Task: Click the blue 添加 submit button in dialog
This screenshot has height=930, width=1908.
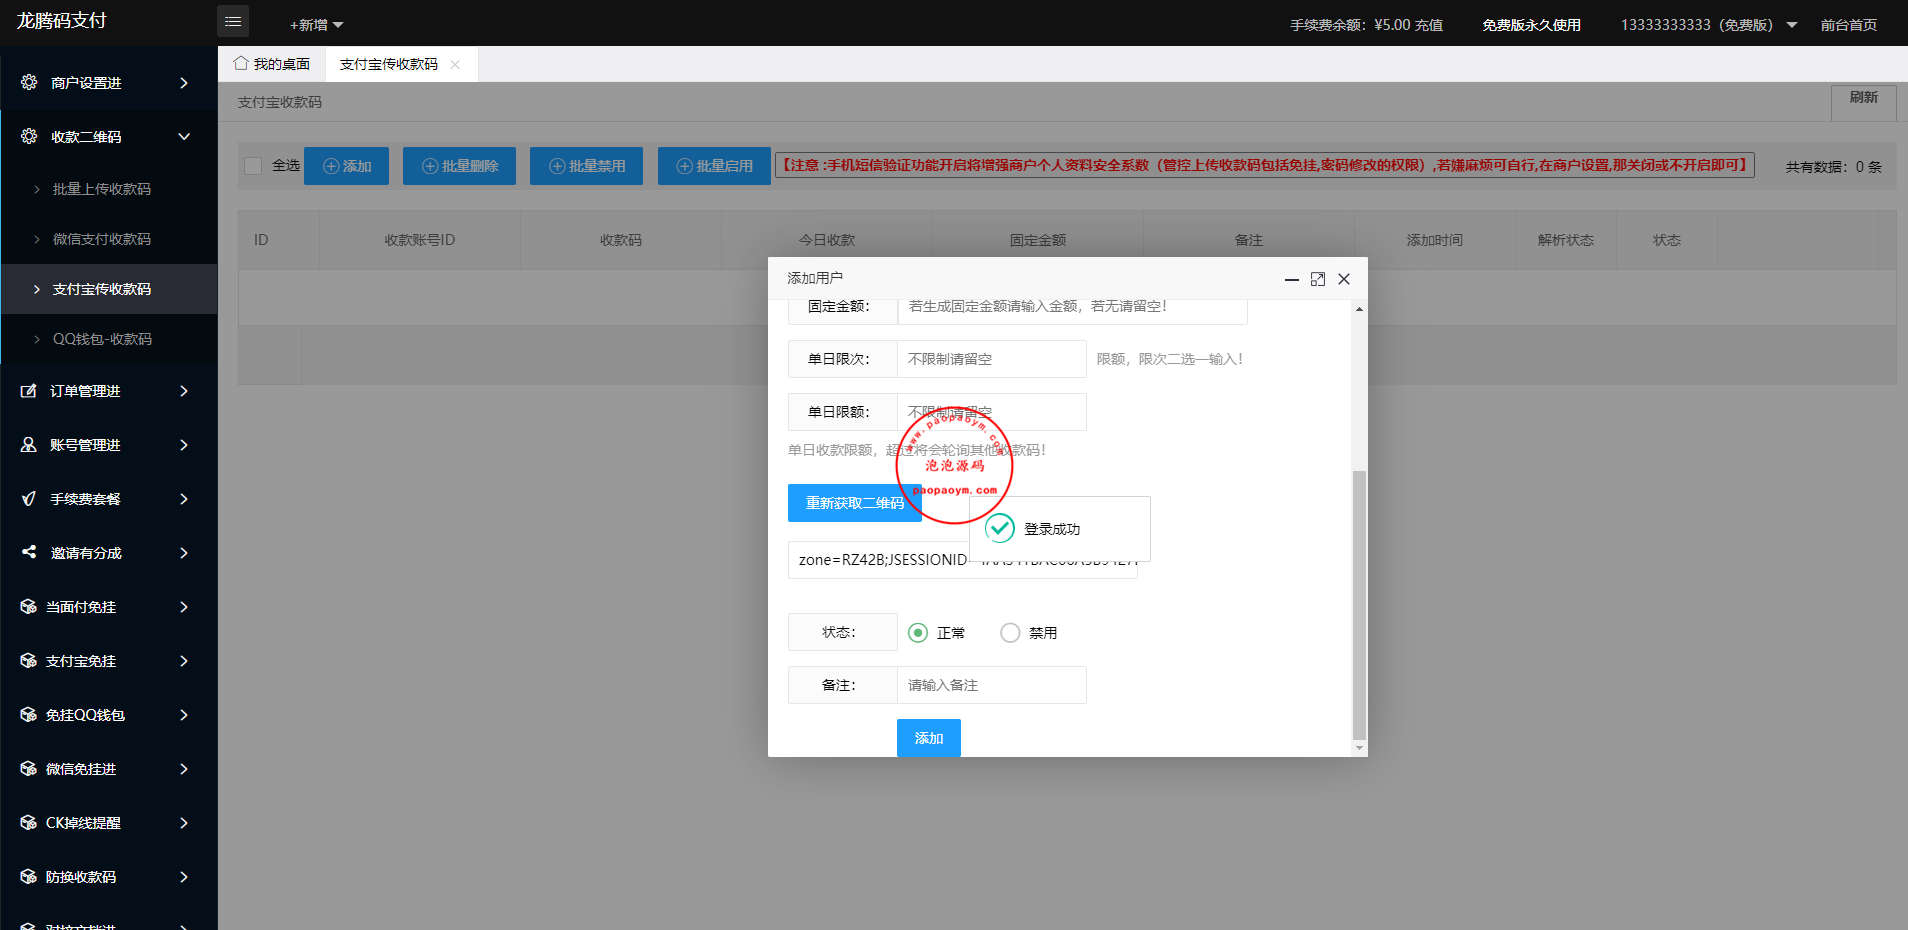Action: point(928,738)
